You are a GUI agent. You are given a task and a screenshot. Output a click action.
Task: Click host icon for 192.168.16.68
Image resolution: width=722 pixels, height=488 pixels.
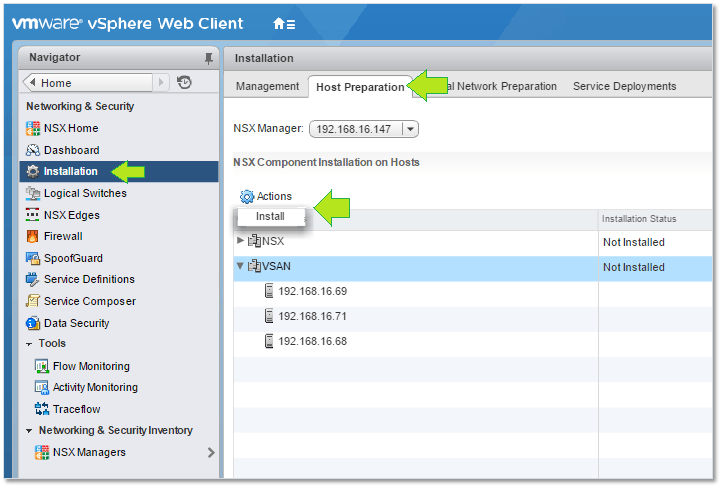[x=269, y=341]
